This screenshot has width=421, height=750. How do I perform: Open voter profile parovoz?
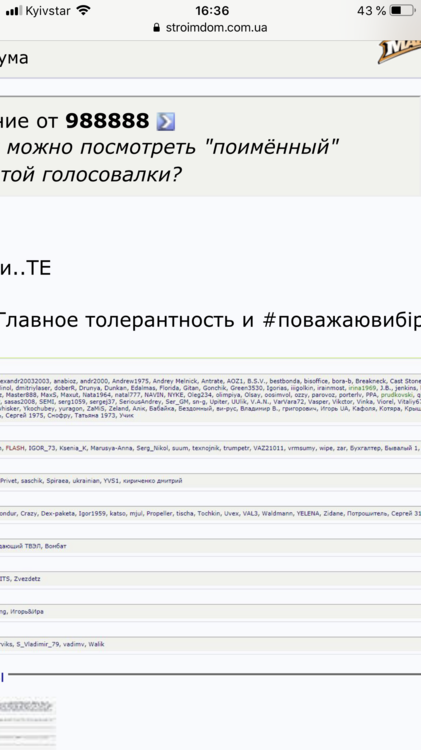[325, 395]
